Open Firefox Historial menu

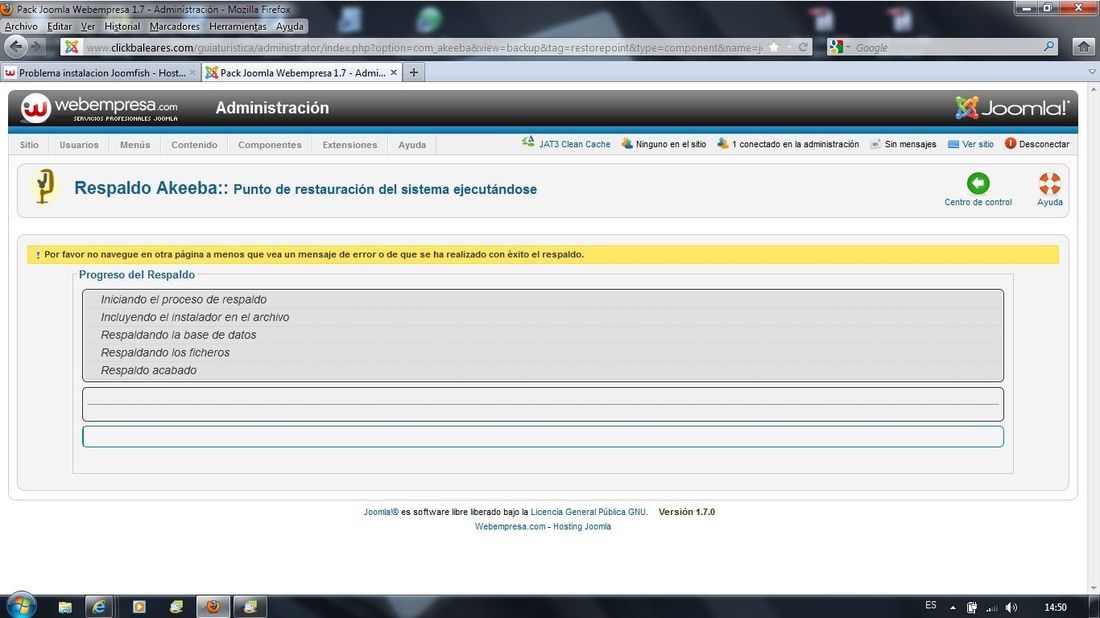[122, 26]
